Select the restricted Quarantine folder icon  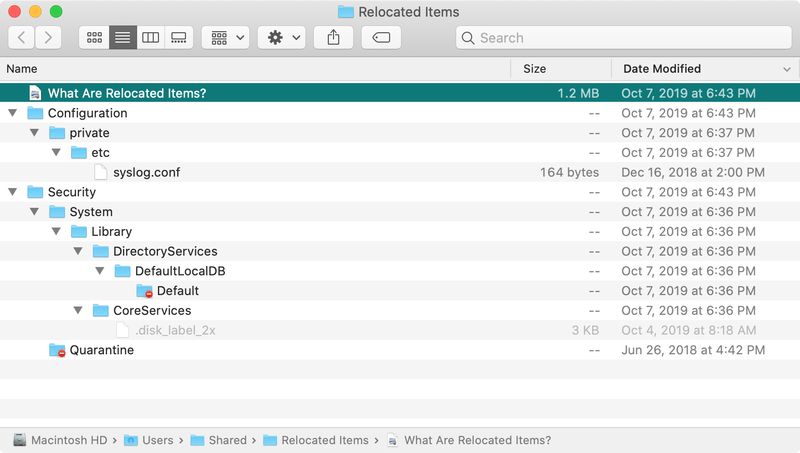(x=57, y=350)
